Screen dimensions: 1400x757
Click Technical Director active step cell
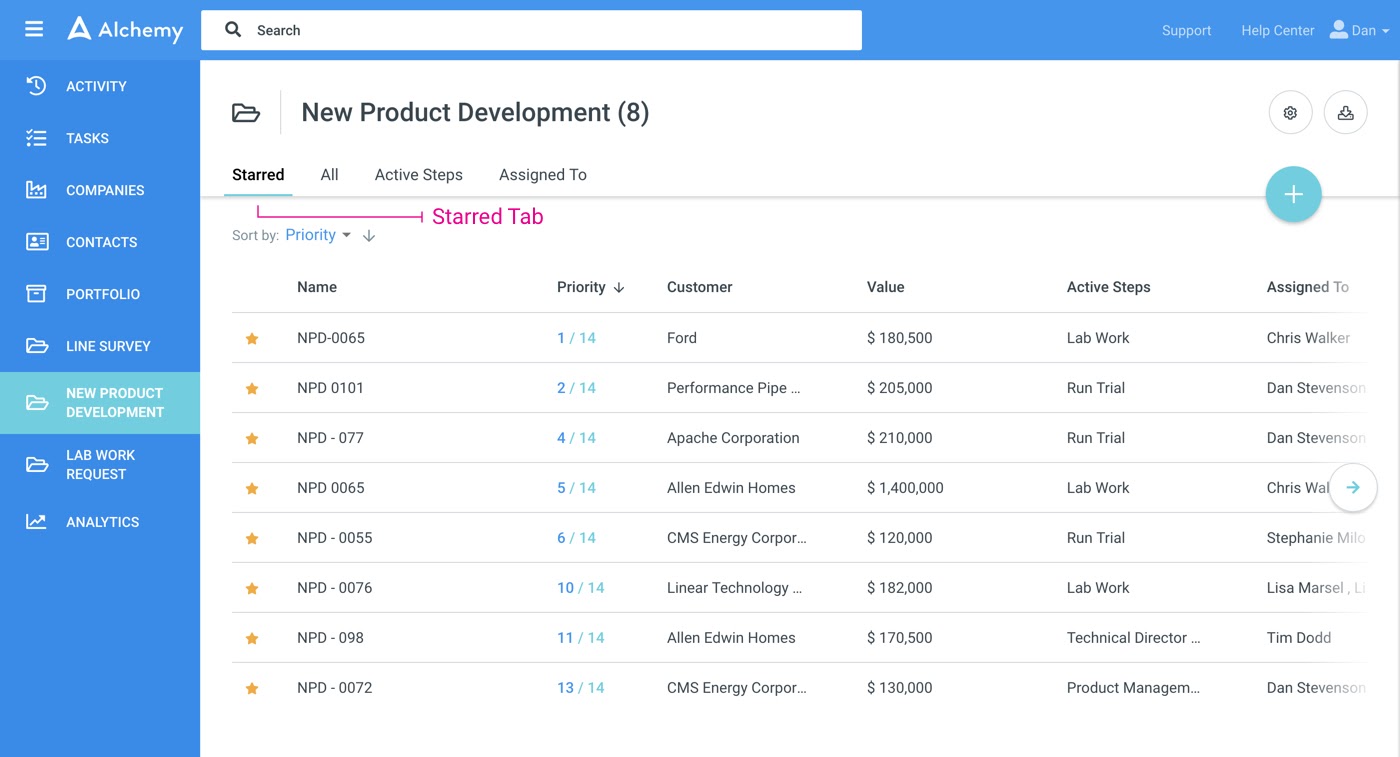1133,638
